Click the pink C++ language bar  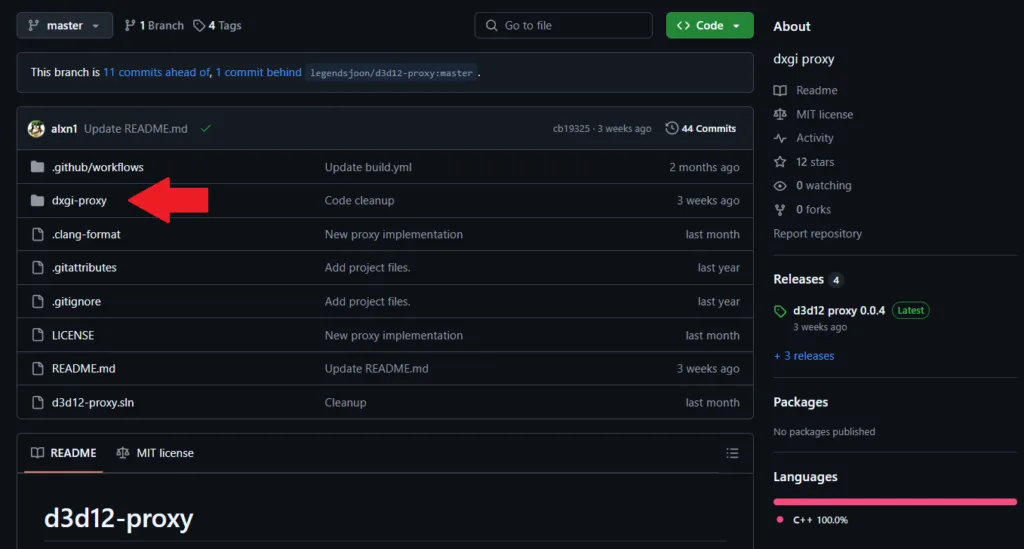click(x=894, y=501)
